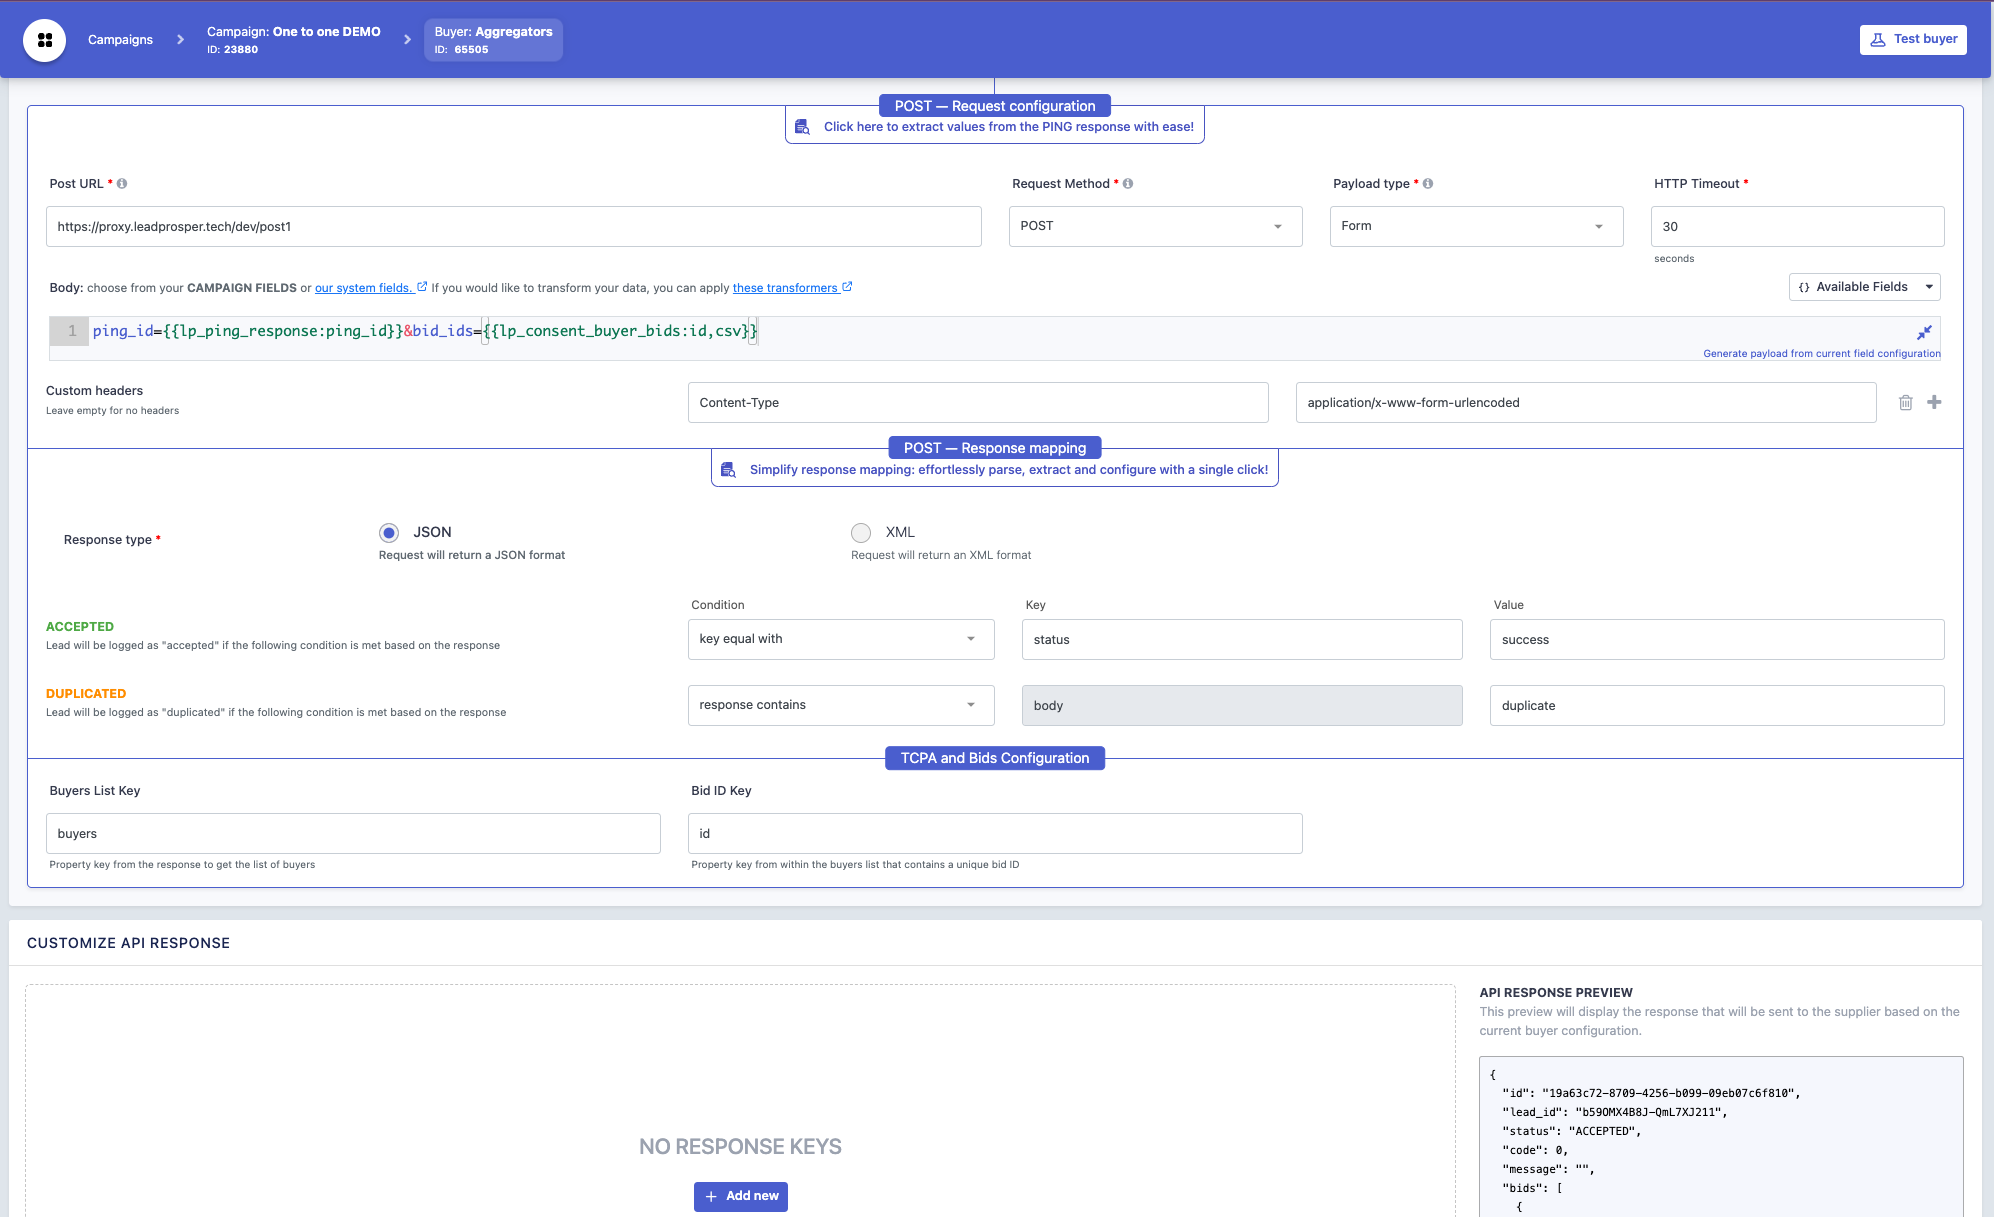Open external link icon after transformers
1994x1217 pixels.
pyautogui.click(x=847, y=287)
